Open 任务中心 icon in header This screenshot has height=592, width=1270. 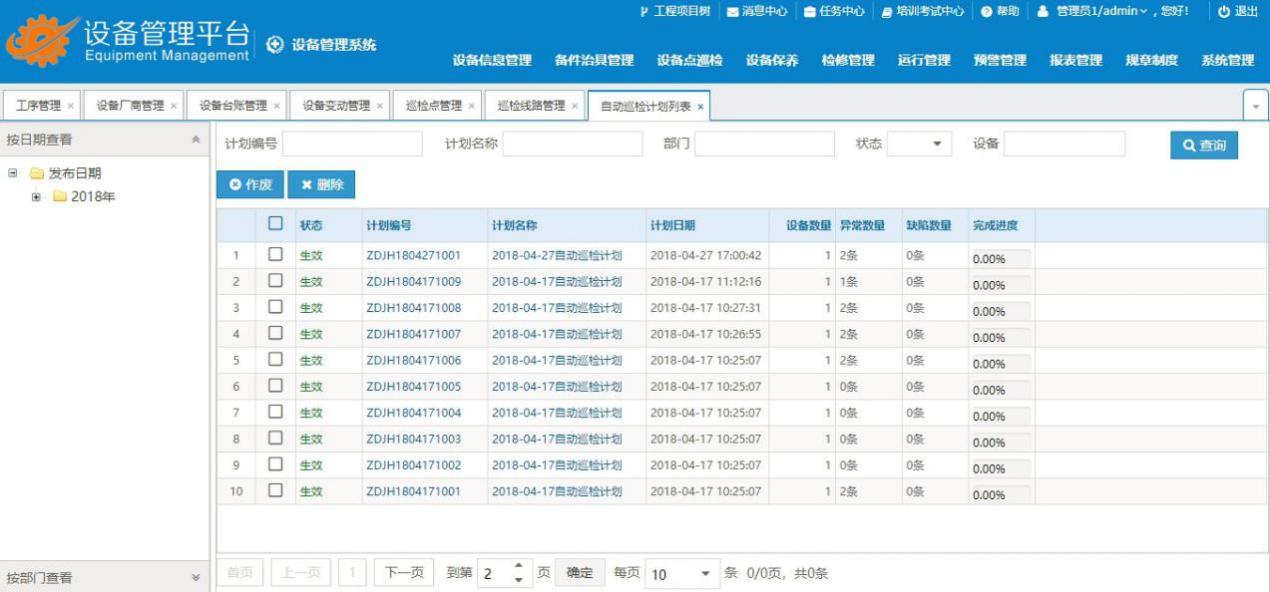tap(810, 11)
